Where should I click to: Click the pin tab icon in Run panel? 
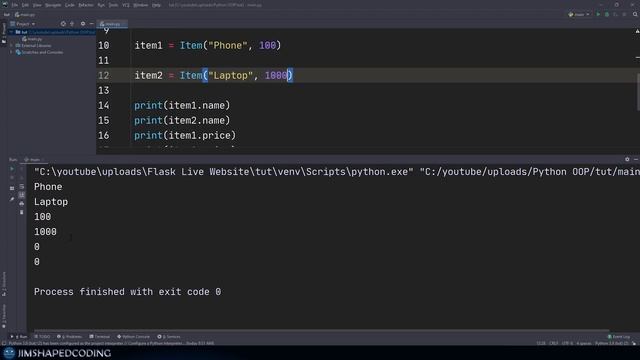[x=12, y=199]
